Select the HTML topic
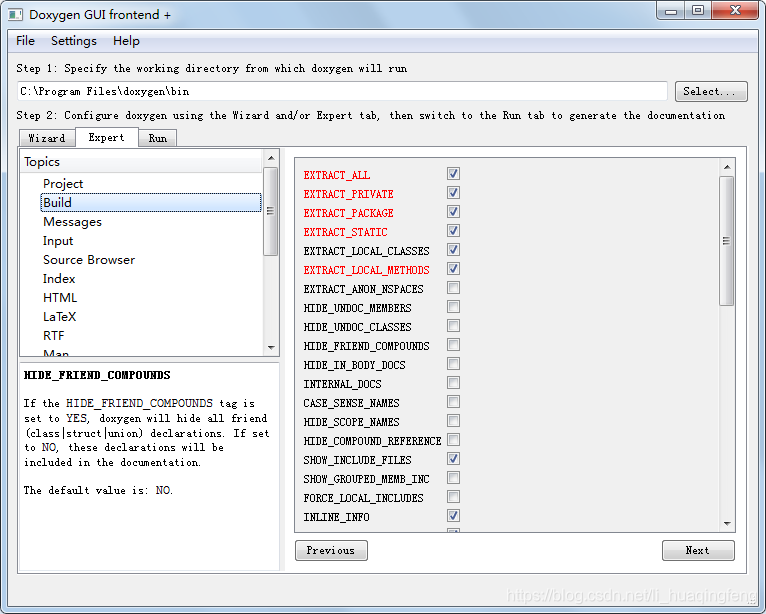This screenshot has width=766, height=614. (x=60, y=298)
